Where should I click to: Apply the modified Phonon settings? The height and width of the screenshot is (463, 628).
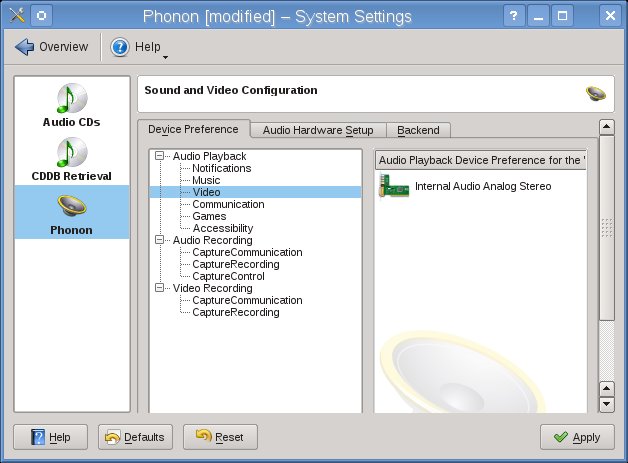[x=577, y=437]
